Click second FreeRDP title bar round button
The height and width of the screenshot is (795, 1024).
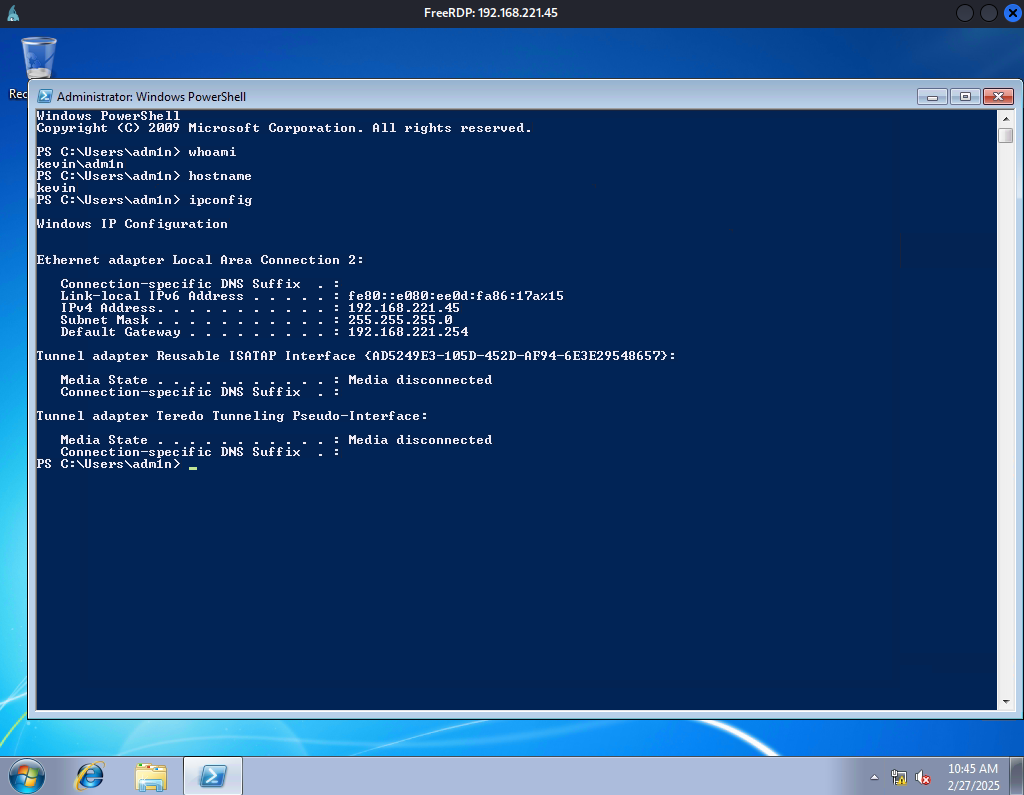pos(989,13)
